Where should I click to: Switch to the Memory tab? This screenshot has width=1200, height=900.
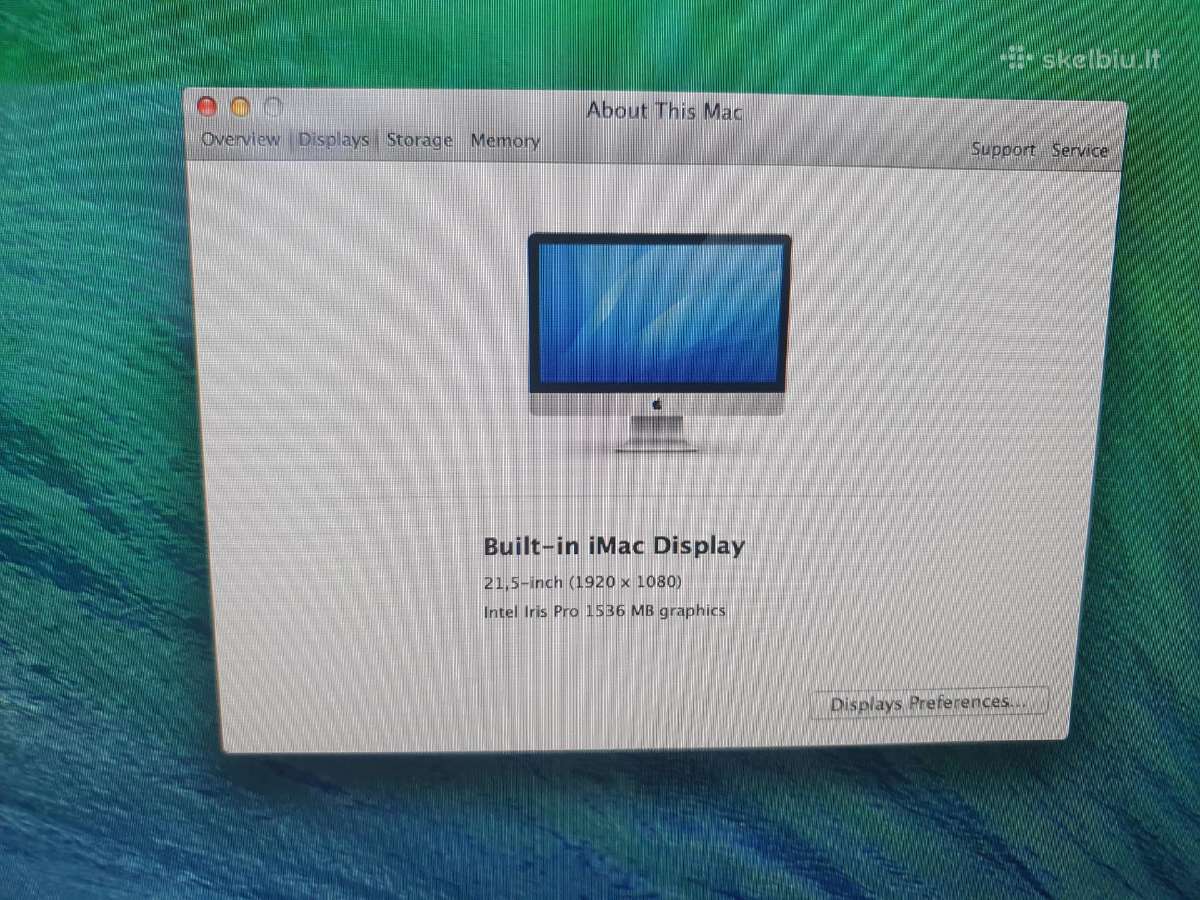pyautogui.click(x=505, y=141)
